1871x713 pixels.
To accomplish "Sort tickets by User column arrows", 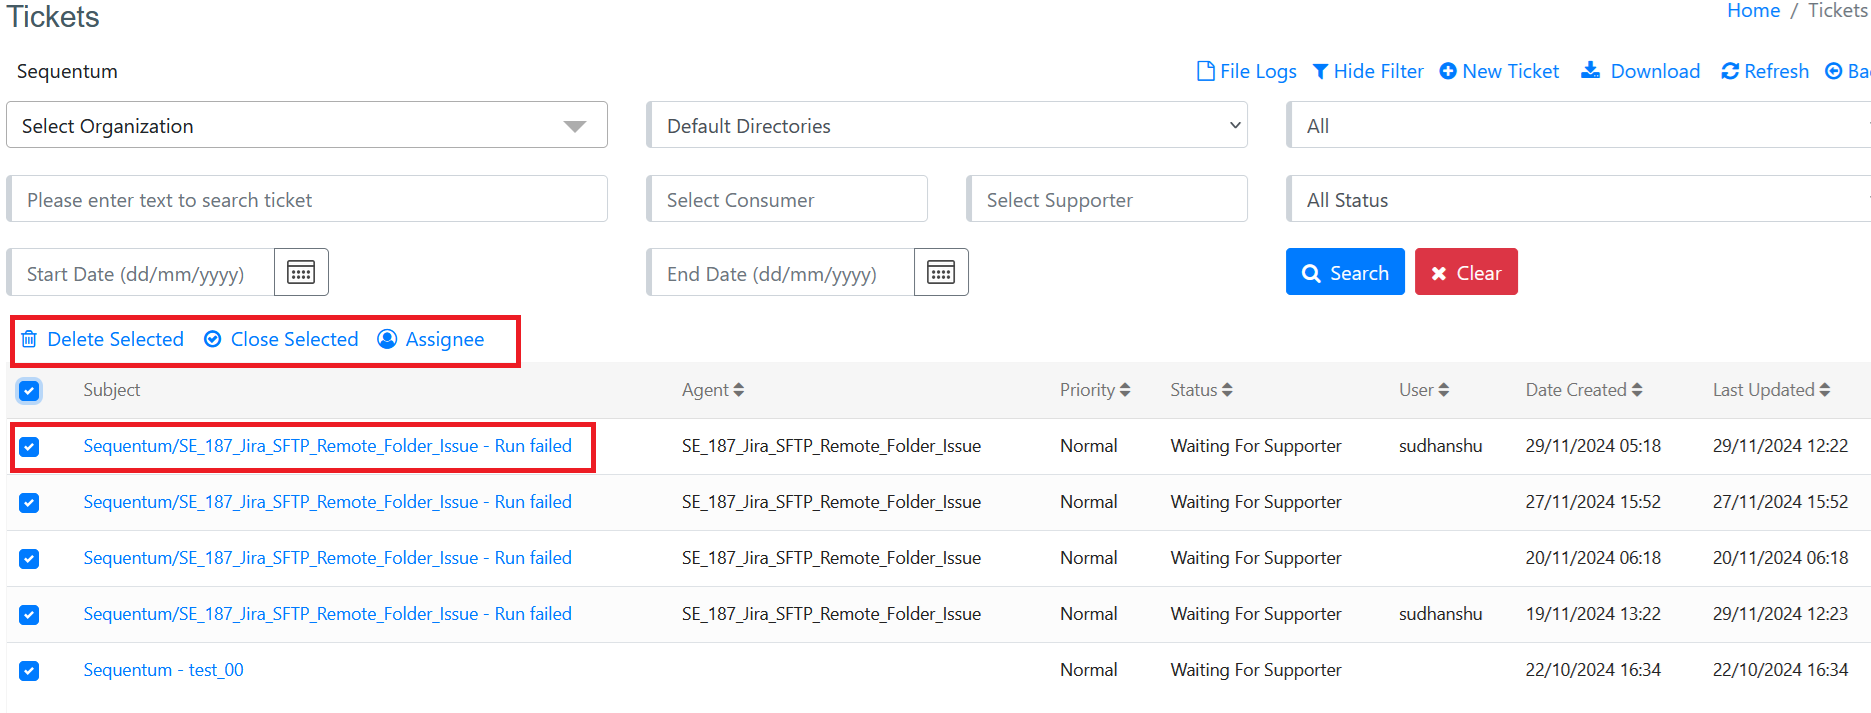I will 1444,390.
